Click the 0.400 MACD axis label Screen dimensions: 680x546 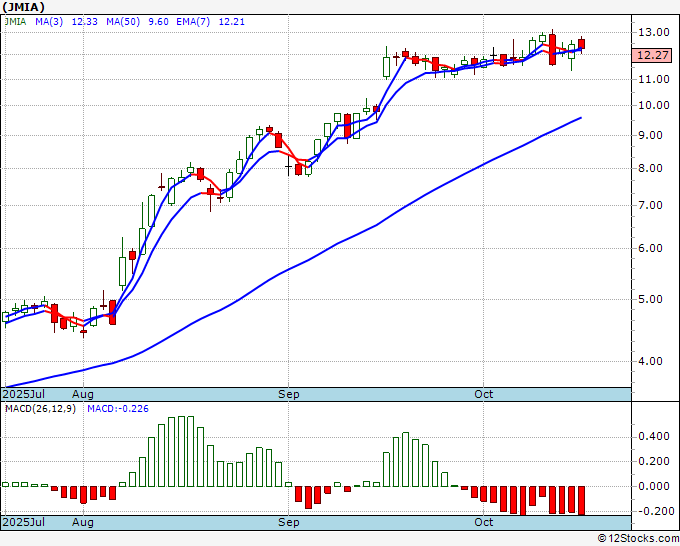[654, 436]
